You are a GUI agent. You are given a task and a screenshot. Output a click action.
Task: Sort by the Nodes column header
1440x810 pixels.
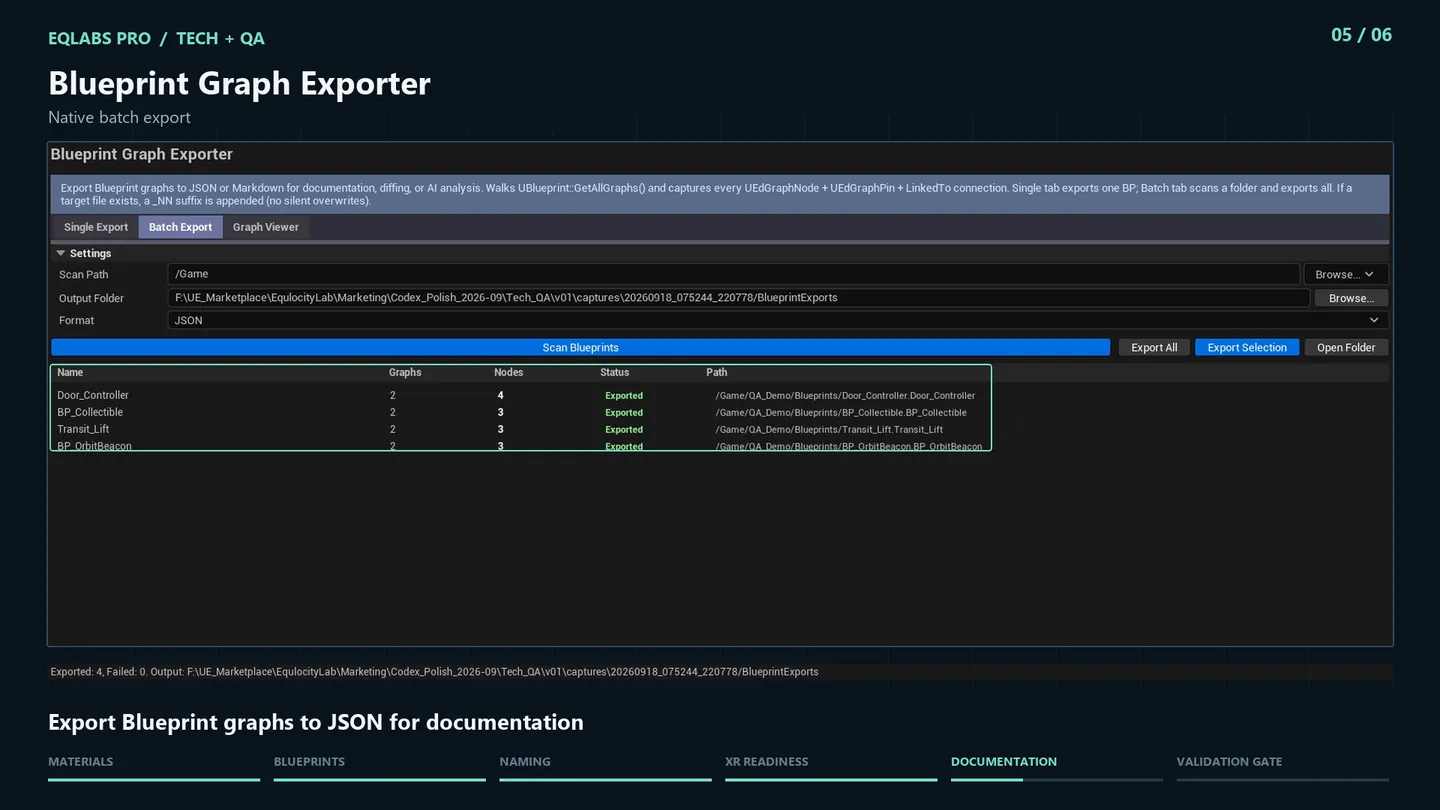pyautogui.click(x=509, y=372)
